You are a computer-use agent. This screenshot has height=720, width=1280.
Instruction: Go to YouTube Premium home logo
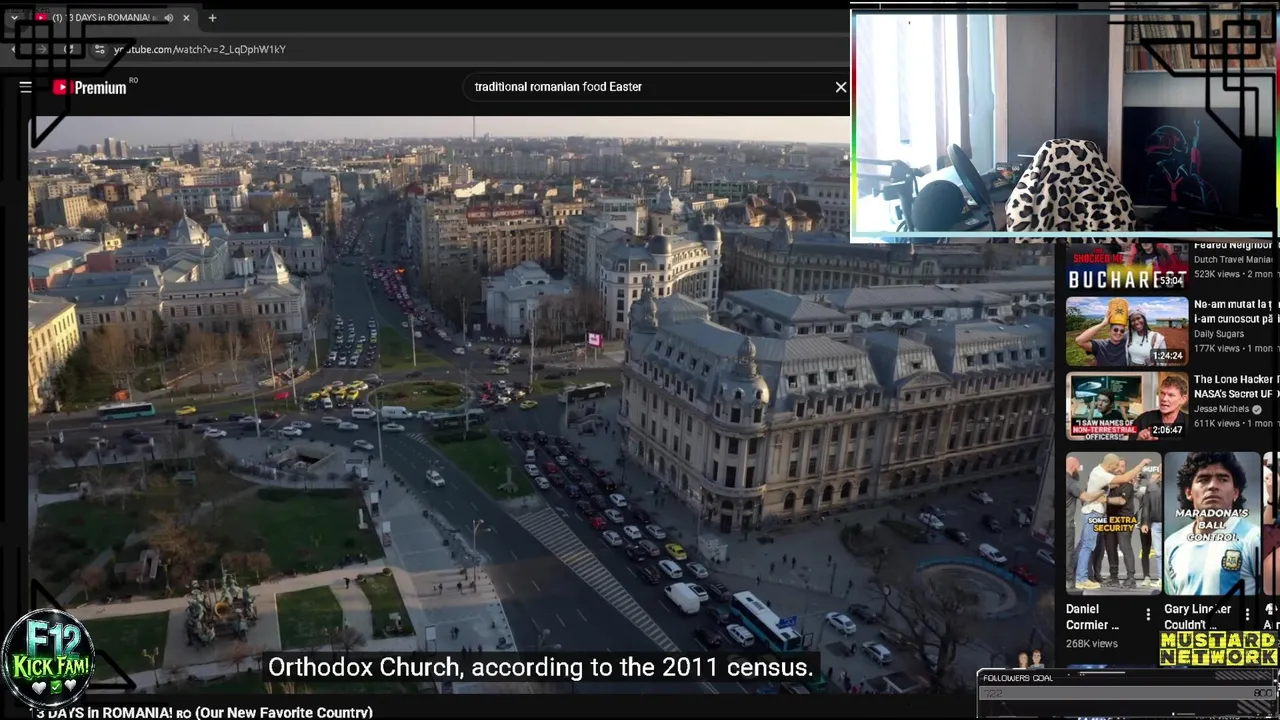pos(90,87)
